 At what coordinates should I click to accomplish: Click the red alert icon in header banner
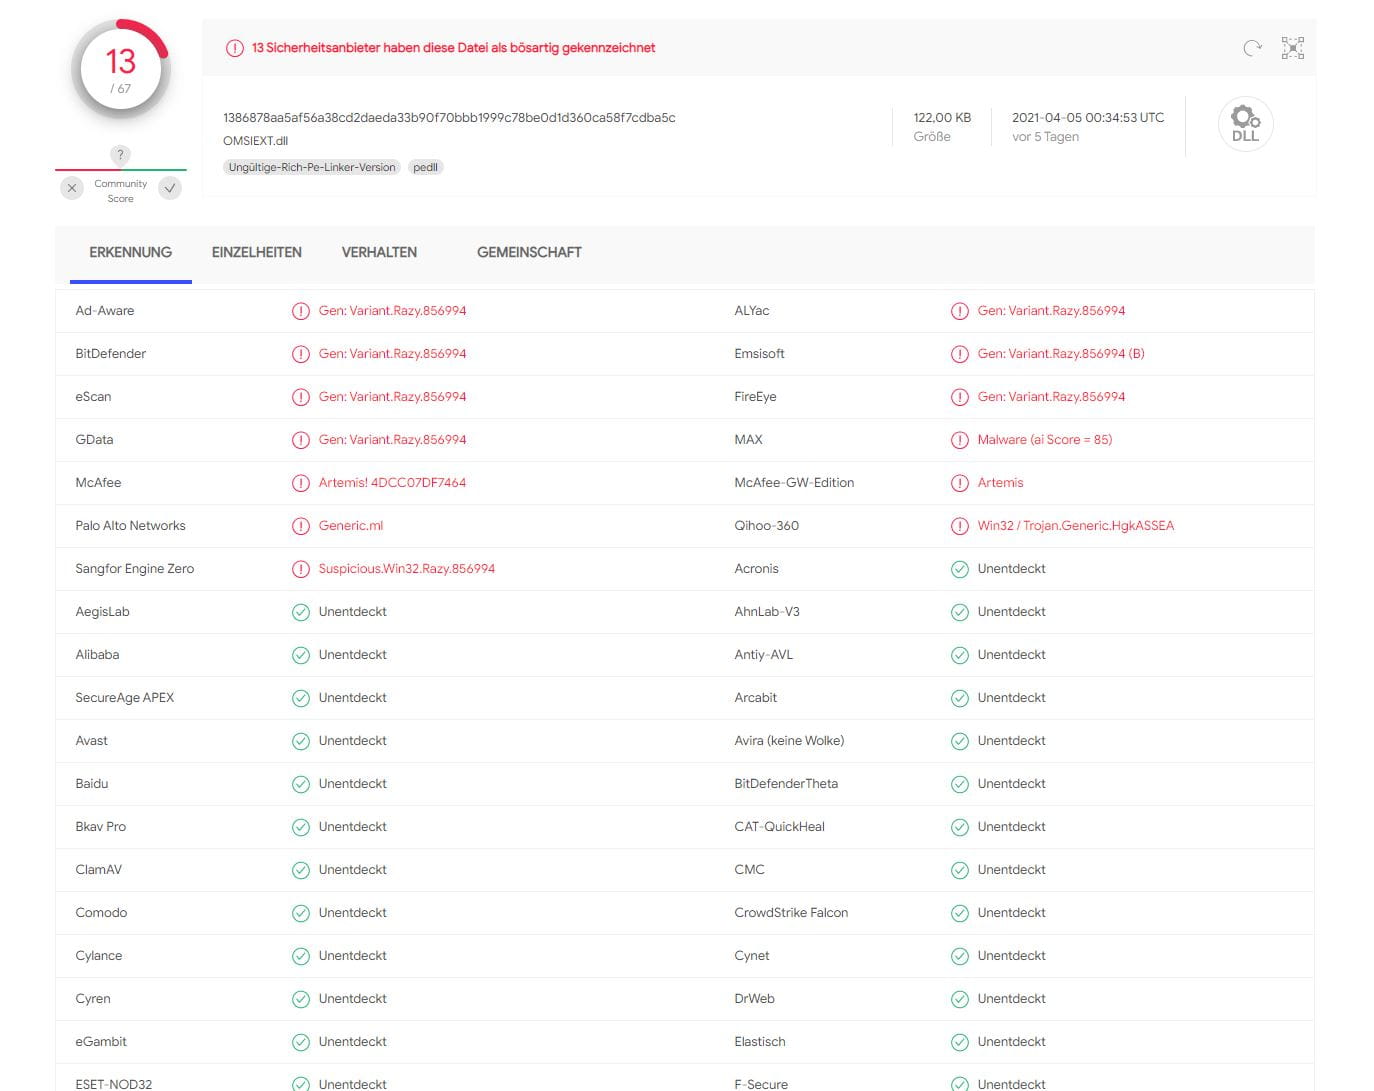[x=234, y=48]
